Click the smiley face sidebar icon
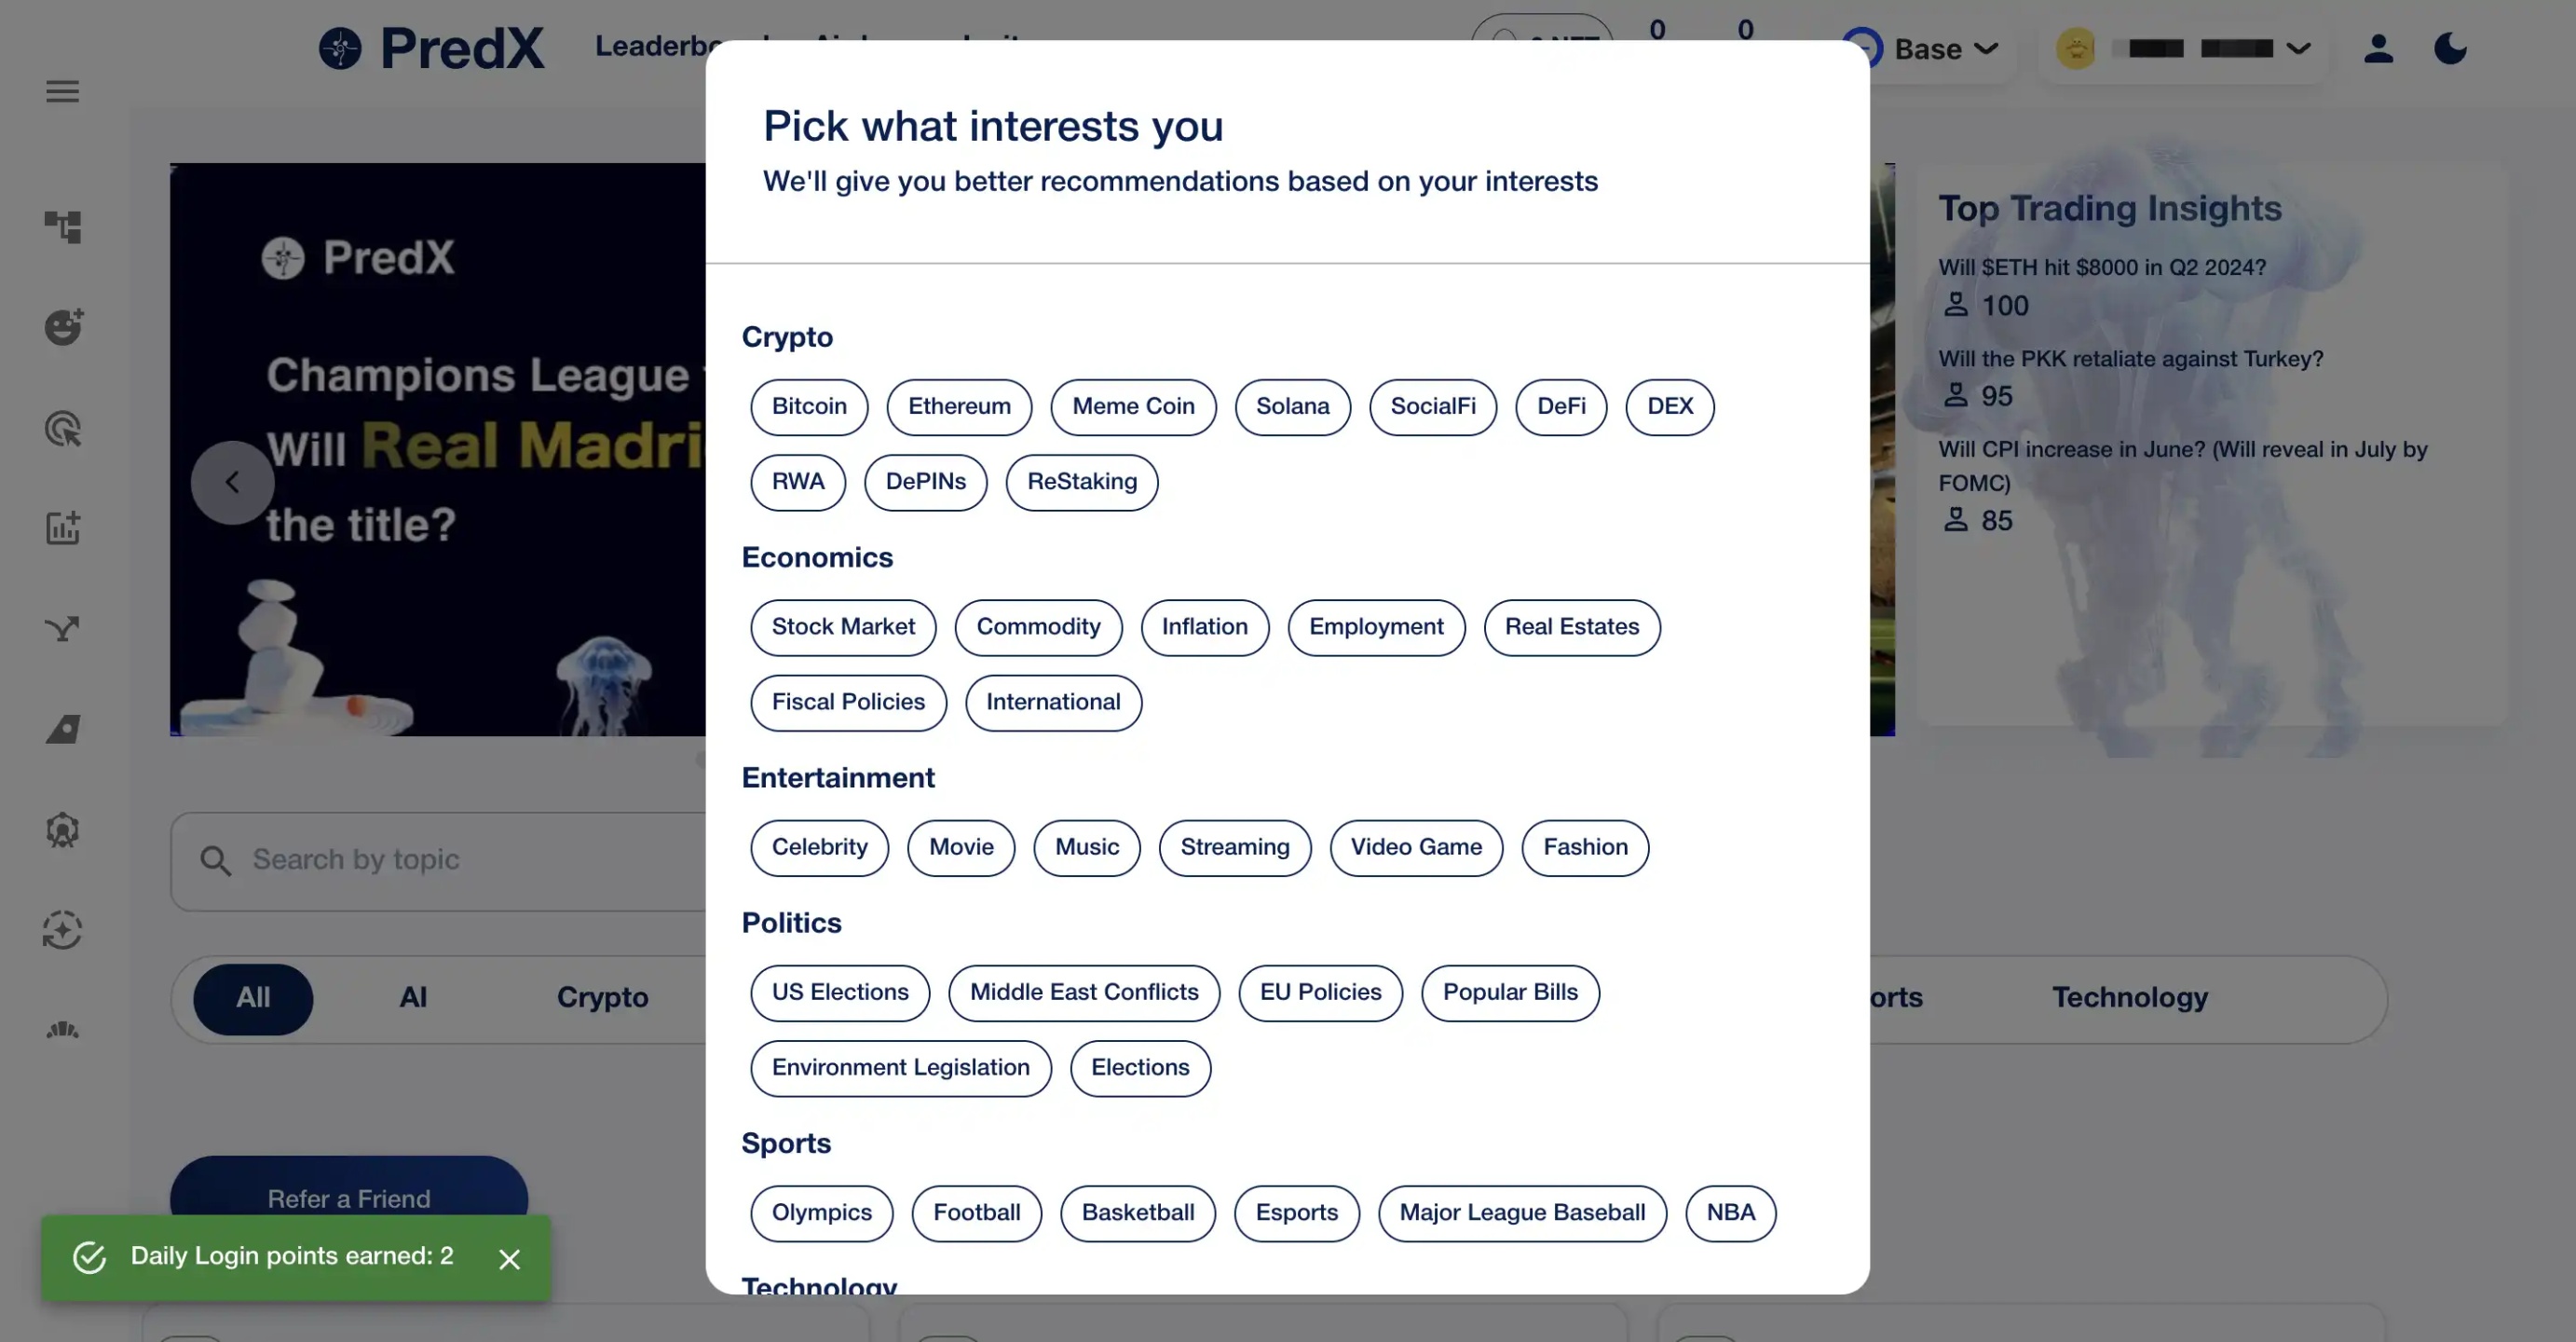 point(62,327)
